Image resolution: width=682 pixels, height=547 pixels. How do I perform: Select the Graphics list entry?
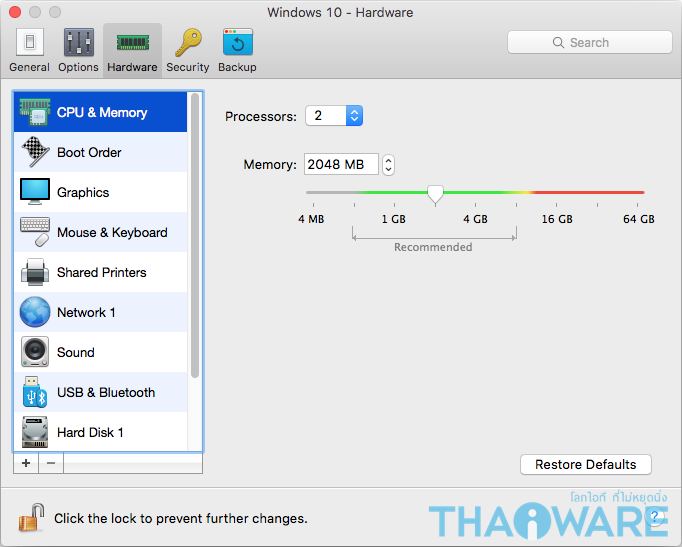pyautogui.click(x=100, y=192)
